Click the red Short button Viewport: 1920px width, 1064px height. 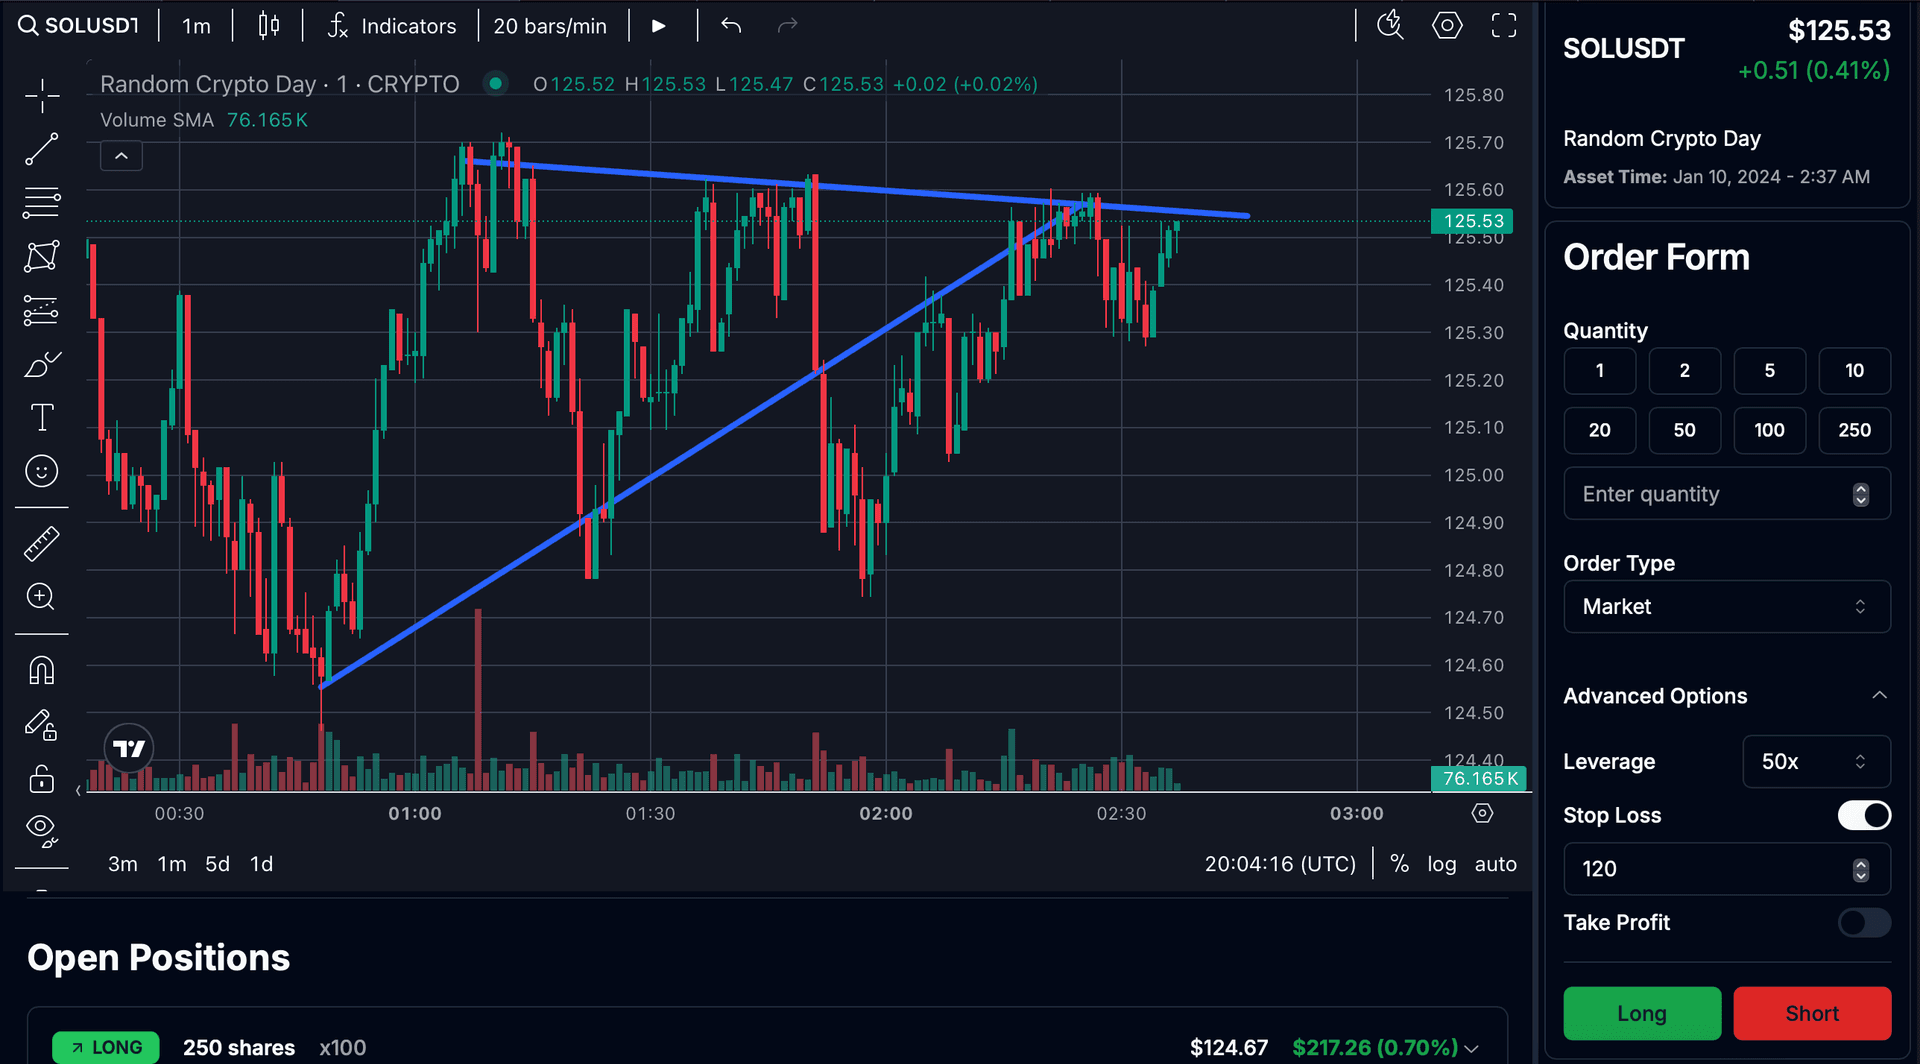tap(1812, 1013)
